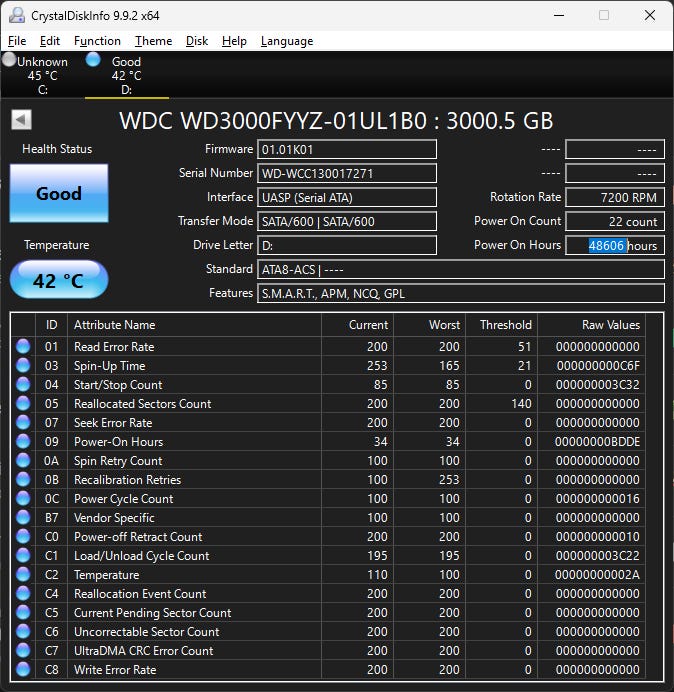Click the Good health status button
The height and width of the screenshot is (692, 674).
point(59,193)
